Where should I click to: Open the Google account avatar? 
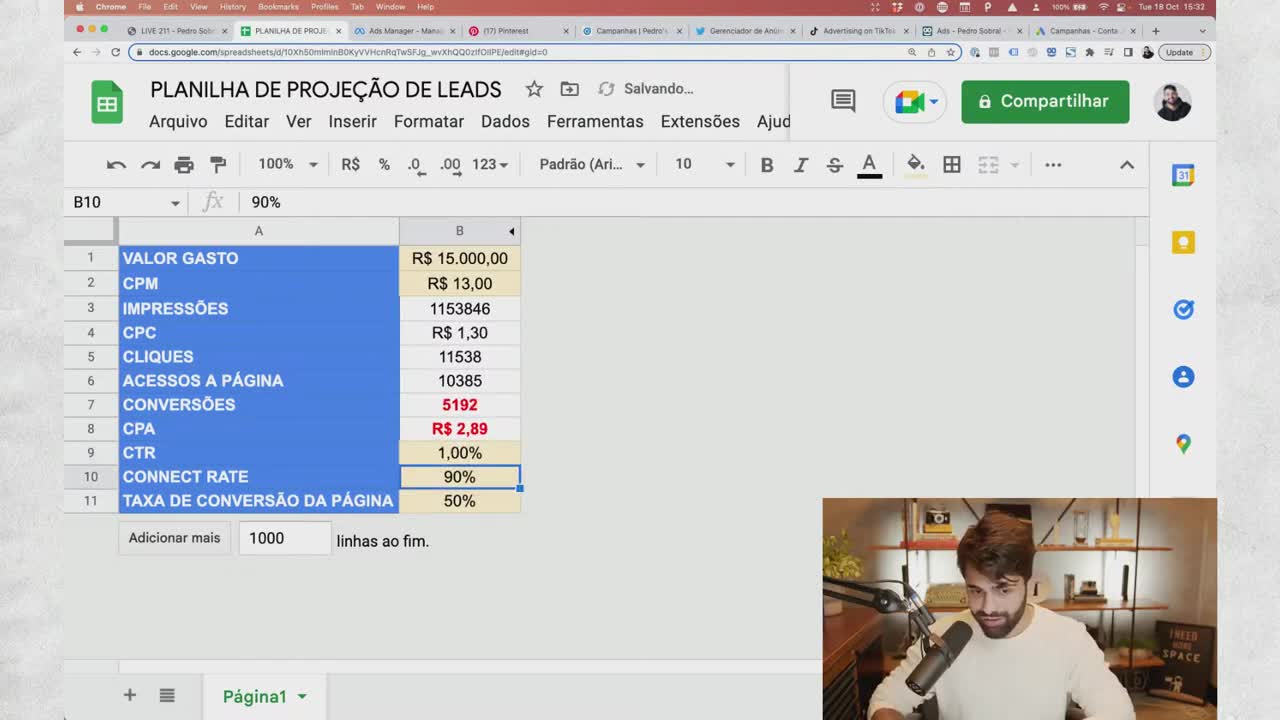(x=1173, y=101)
